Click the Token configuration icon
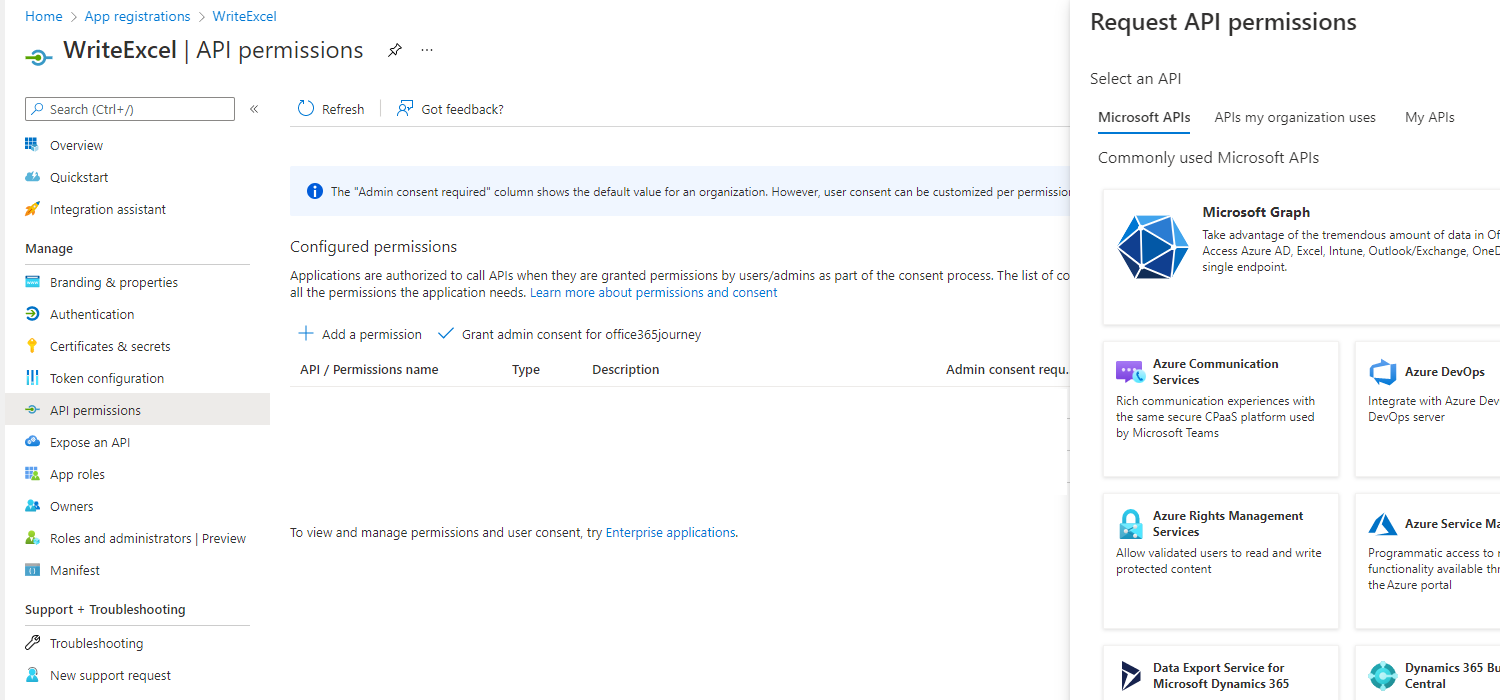Viewport: 1500px width, 700px height. [x=32, y=378]
